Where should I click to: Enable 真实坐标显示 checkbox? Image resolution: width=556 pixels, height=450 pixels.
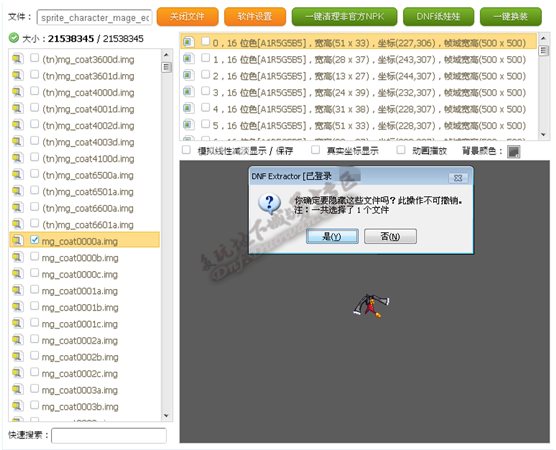click(x=315, y=150)
